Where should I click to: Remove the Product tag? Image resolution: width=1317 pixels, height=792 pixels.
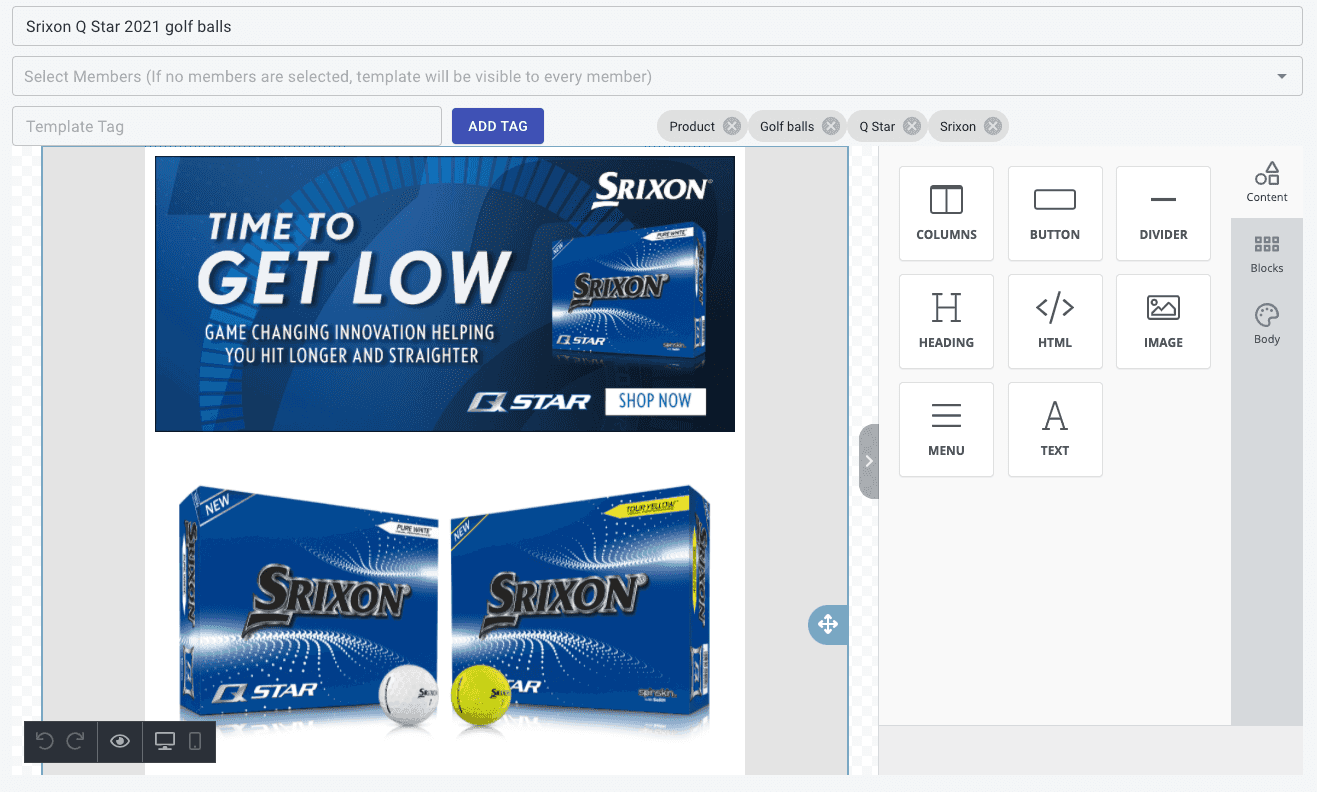point(732,126)
